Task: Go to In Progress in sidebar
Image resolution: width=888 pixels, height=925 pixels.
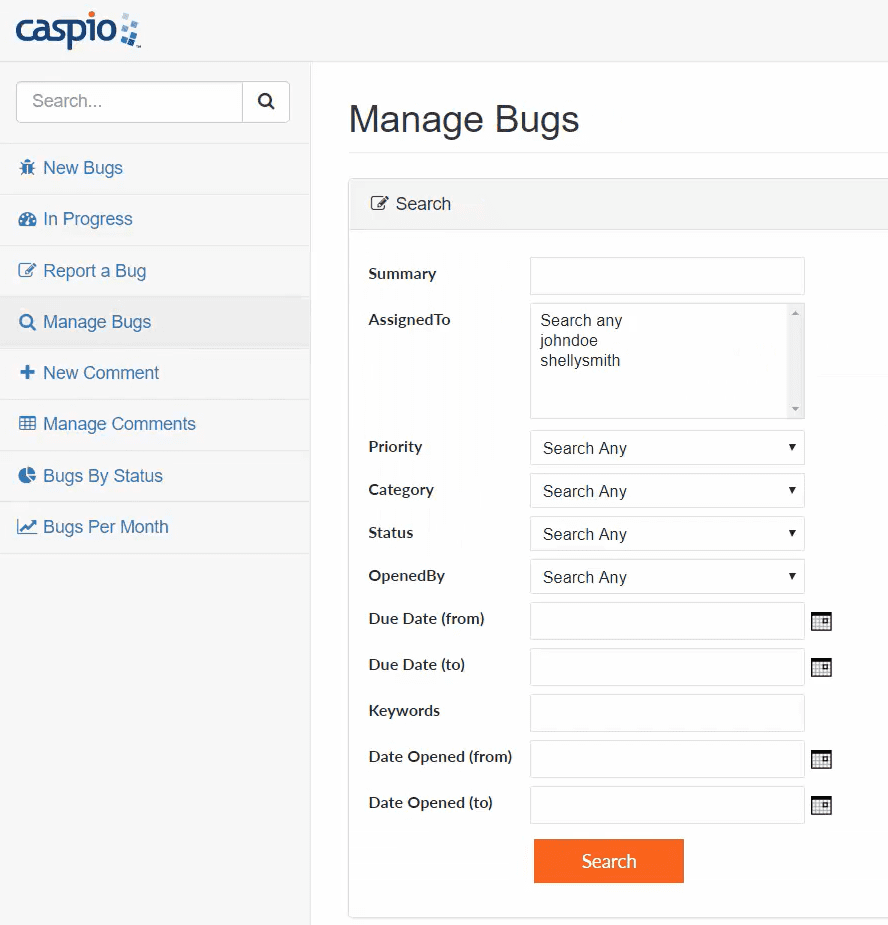Action: pos(87,219)
